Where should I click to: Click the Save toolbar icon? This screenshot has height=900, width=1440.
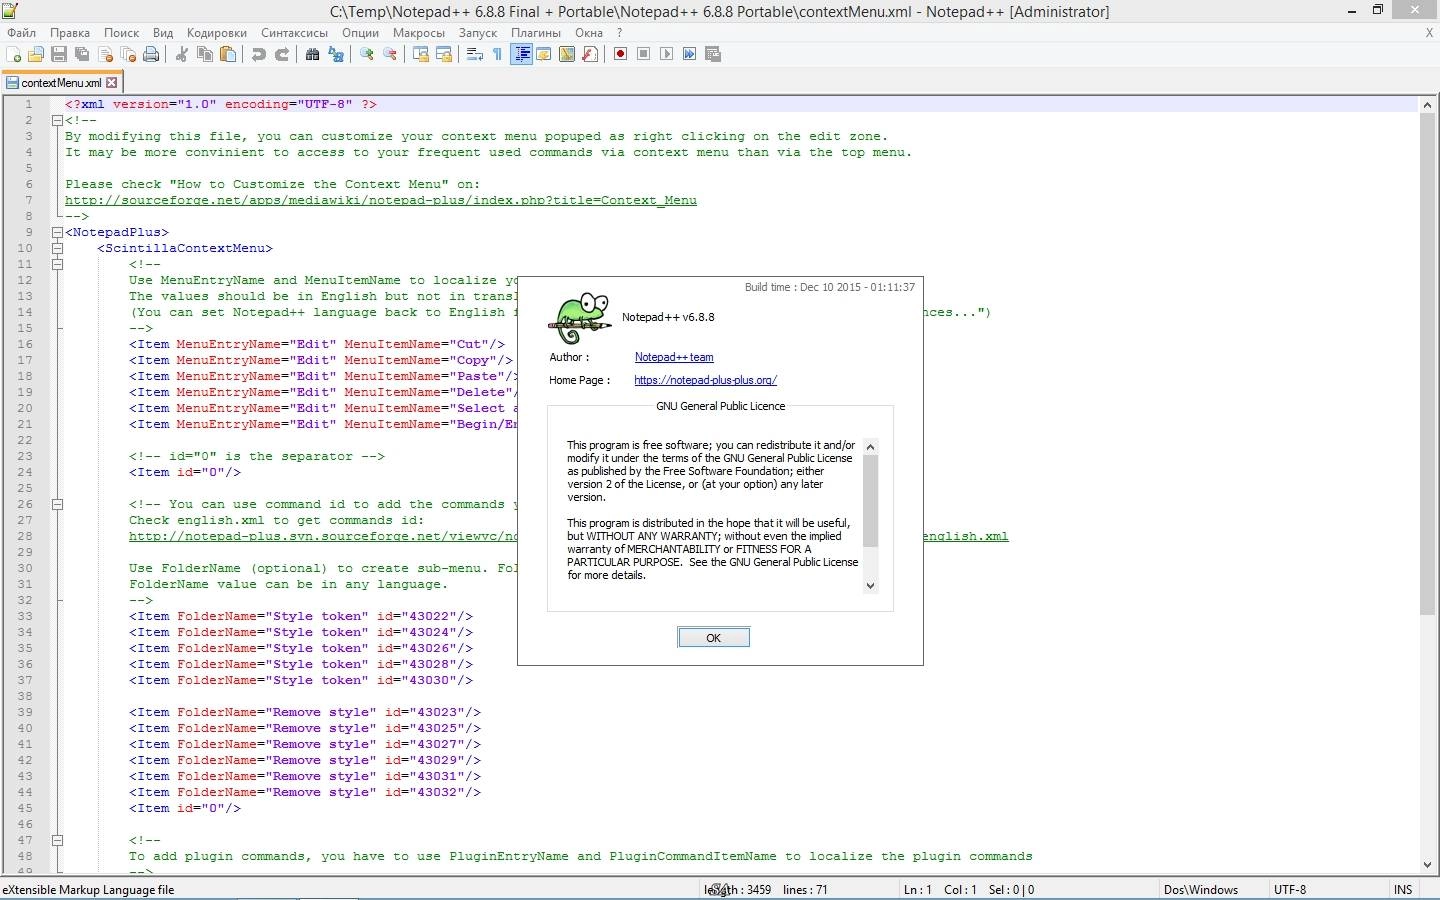pos(59,54)
